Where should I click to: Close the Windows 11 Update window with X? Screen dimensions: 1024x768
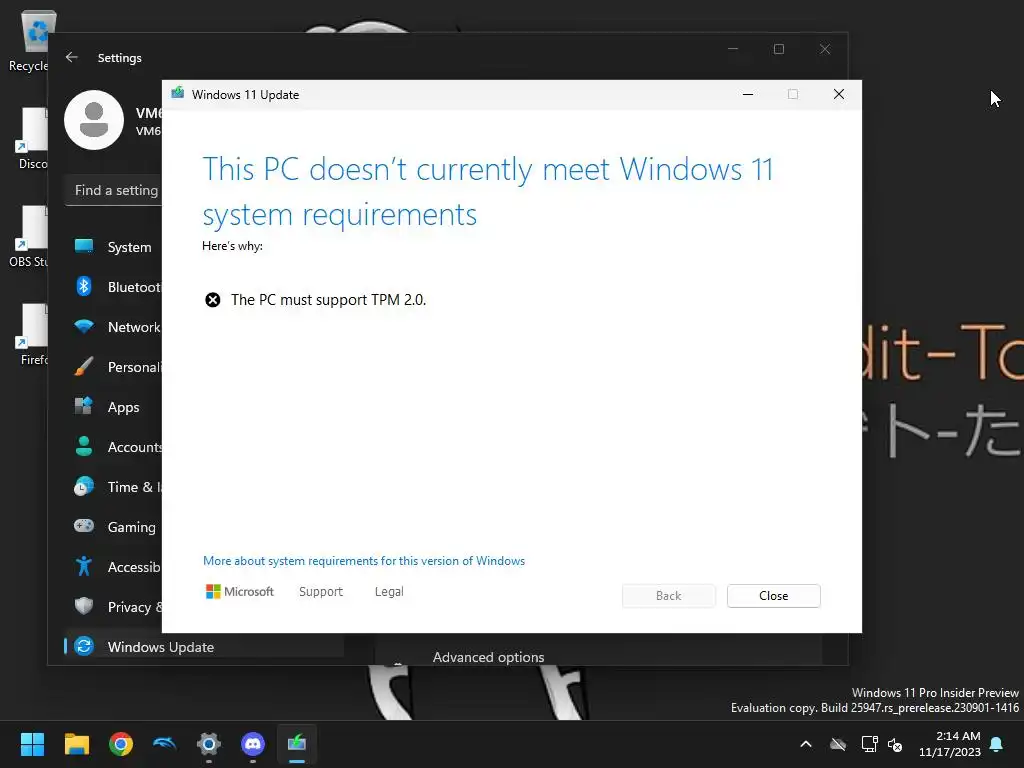click(839, 94)
